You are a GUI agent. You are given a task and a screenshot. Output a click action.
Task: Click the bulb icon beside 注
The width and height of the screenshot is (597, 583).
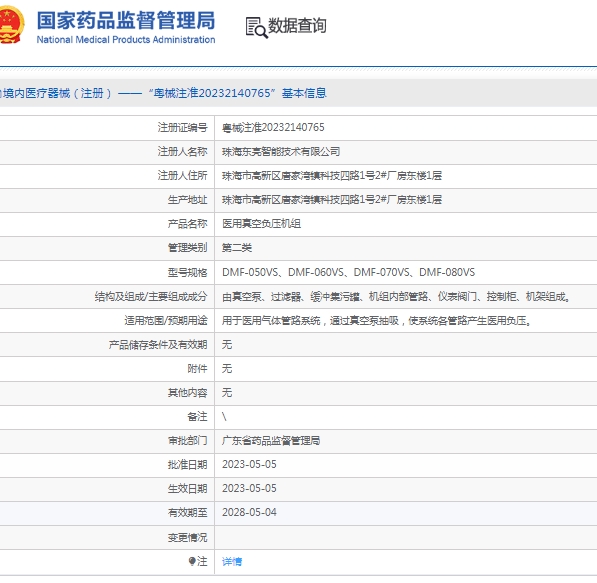[x=192, y=561]
